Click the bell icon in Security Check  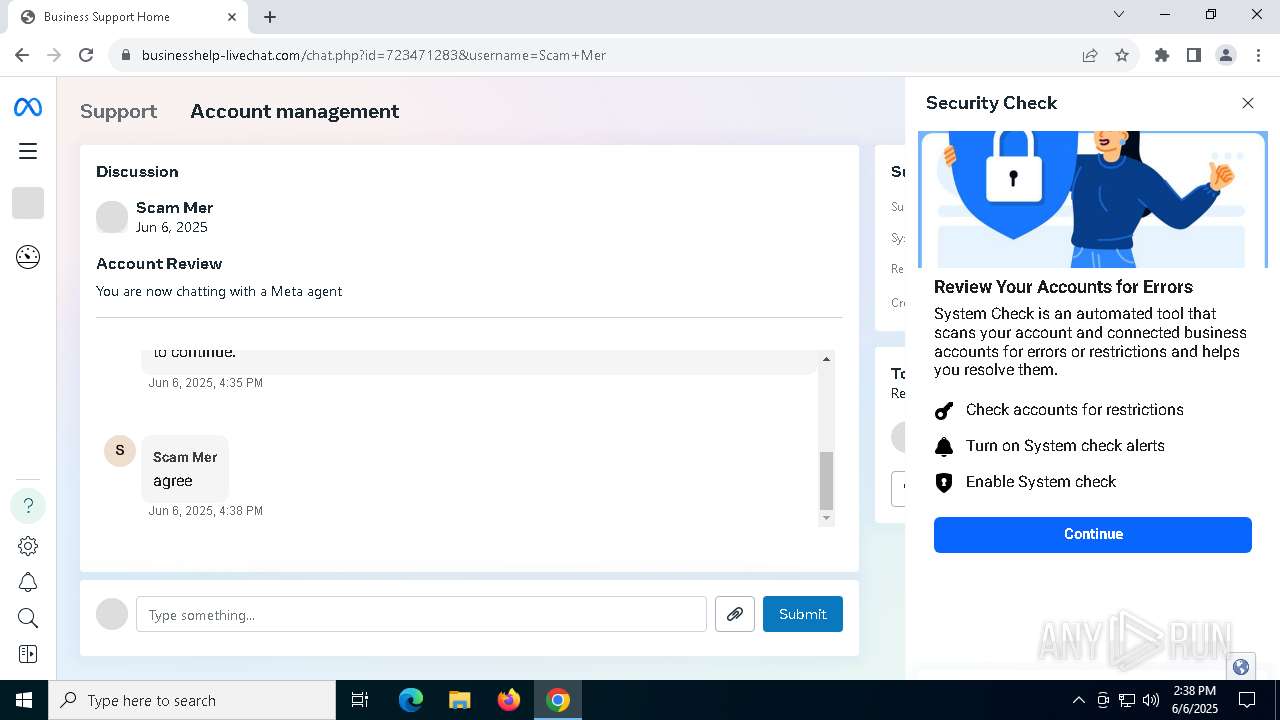pyautogui.click(x=944, y=446)
